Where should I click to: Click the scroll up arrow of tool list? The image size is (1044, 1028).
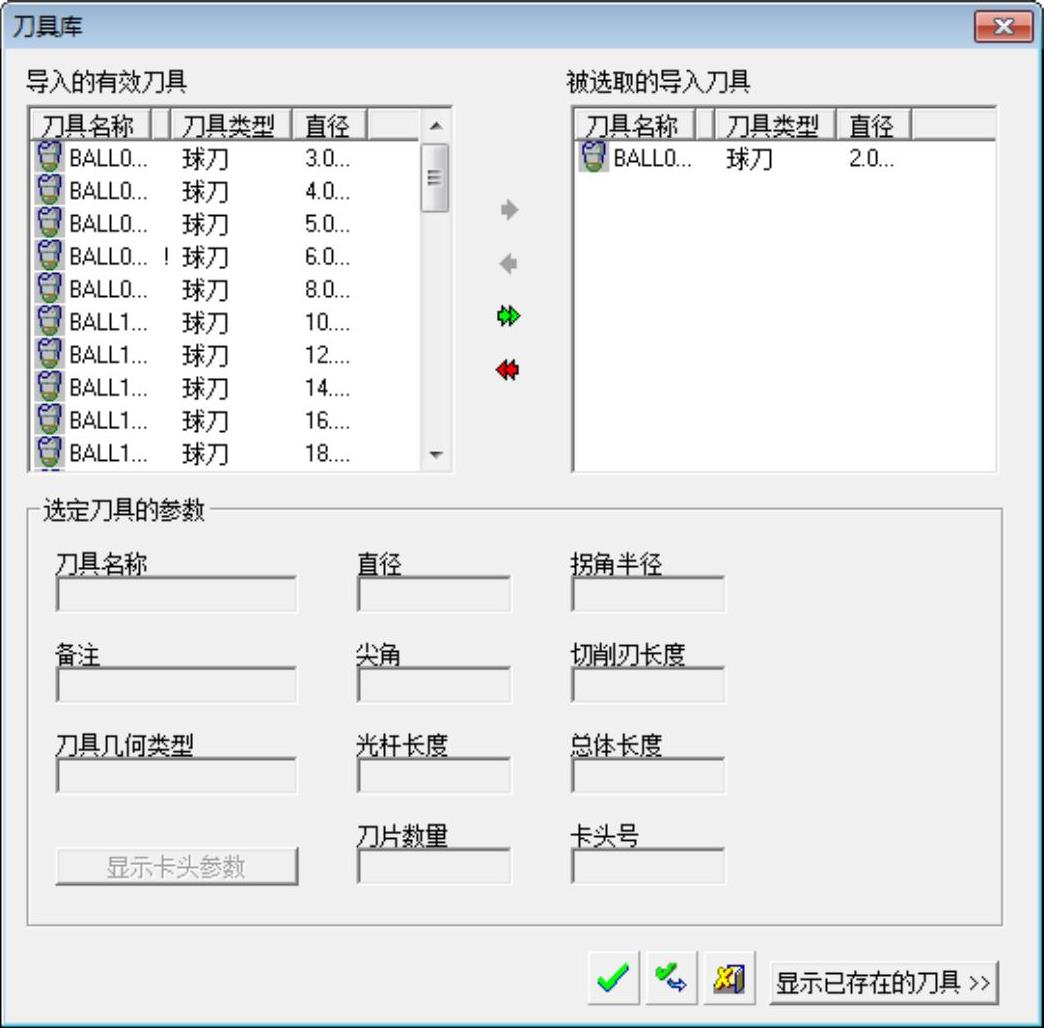[x=436, y=125]
